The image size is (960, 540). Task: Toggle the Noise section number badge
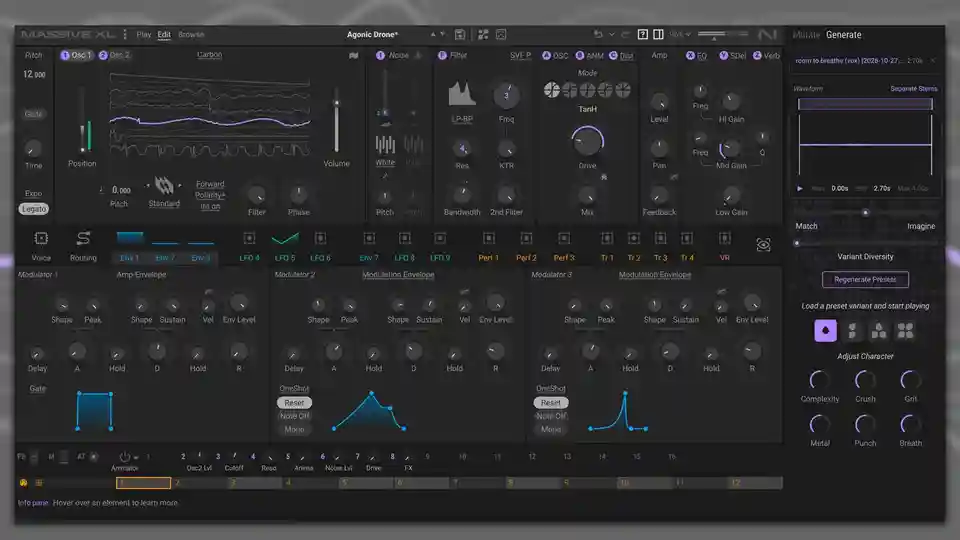pos(380,55)
